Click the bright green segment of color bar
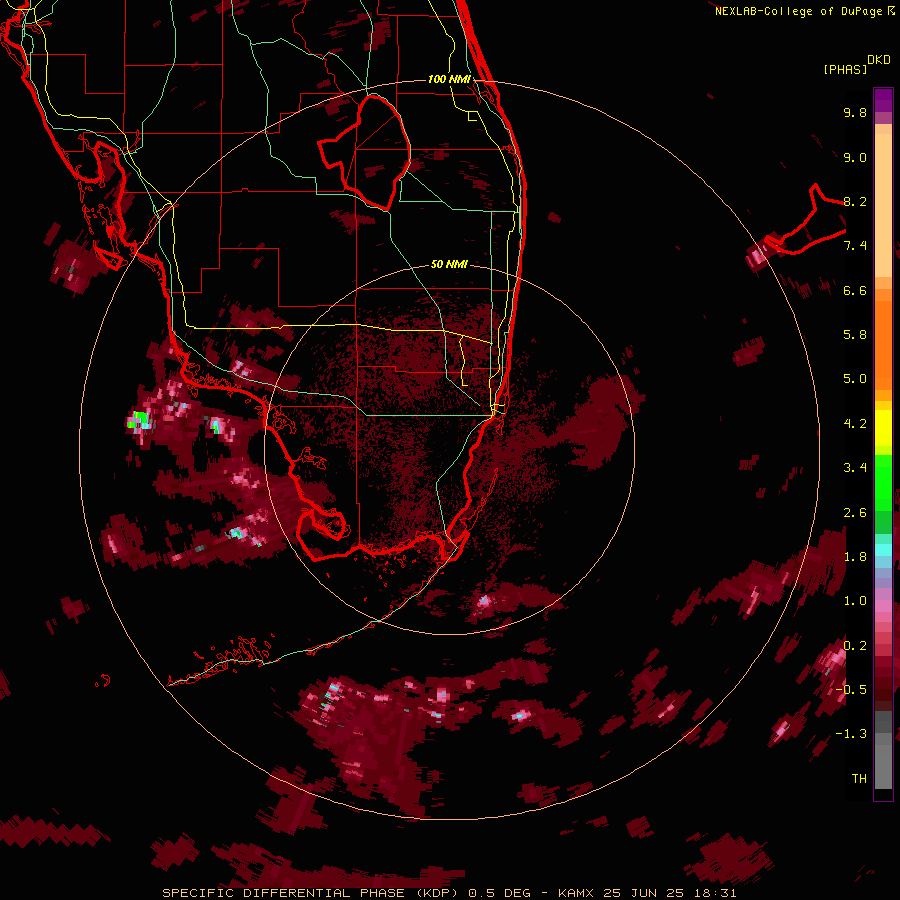900x900 pixels. point(883,483)
